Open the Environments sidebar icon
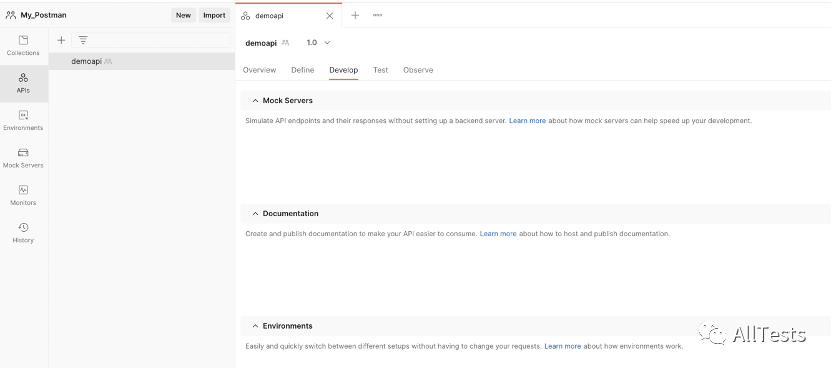Viewport: 832px width, 368px height. (x=23, y=120)
